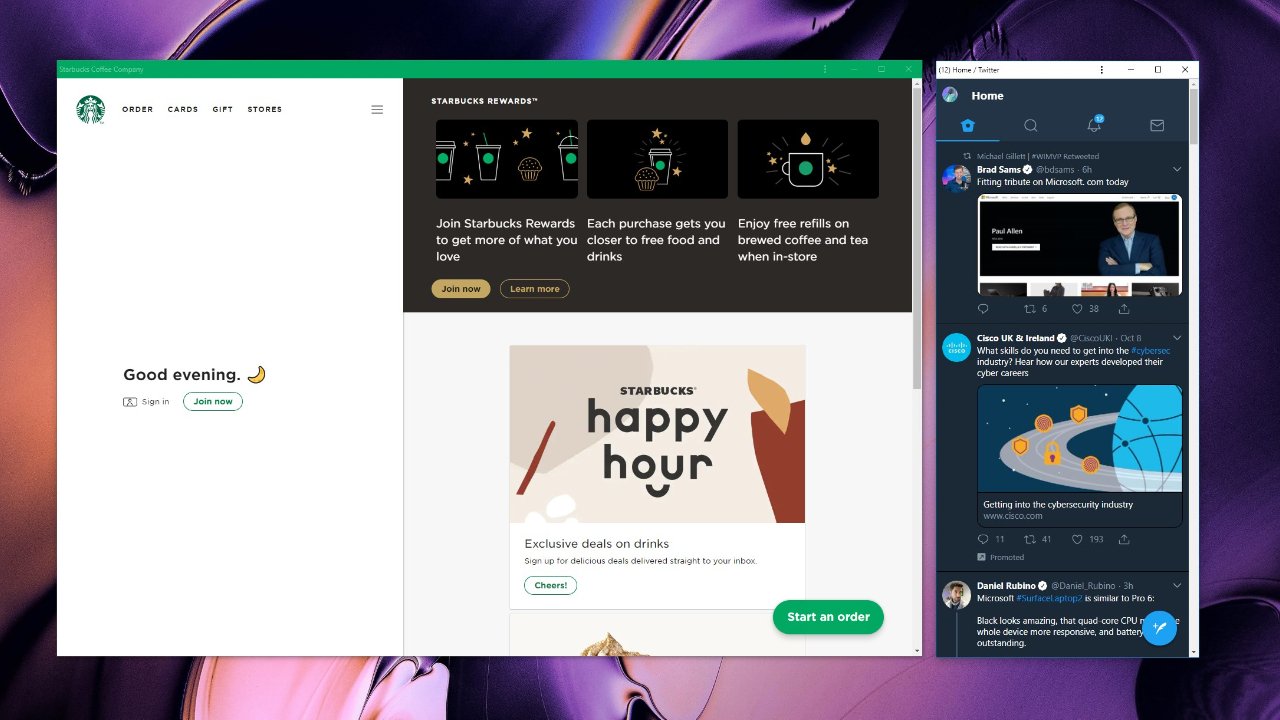Click Learn more in Starbucks Rewards
Viewport: 1280px width, 720px height.
(x=535, y=289)
